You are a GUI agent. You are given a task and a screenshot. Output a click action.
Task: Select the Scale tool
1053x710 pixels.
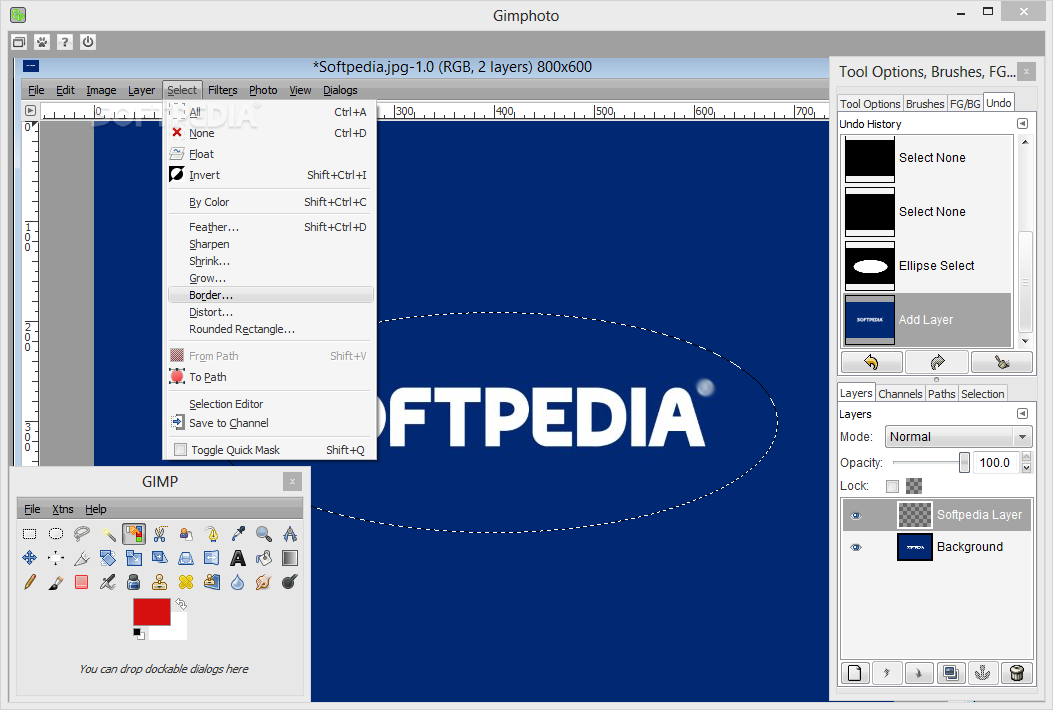(134, 558)
